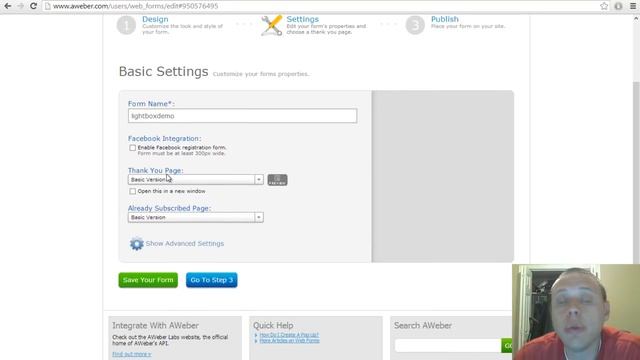640x360 pixels.
Task: Click the Basic Settings heading
Action: 163,71
